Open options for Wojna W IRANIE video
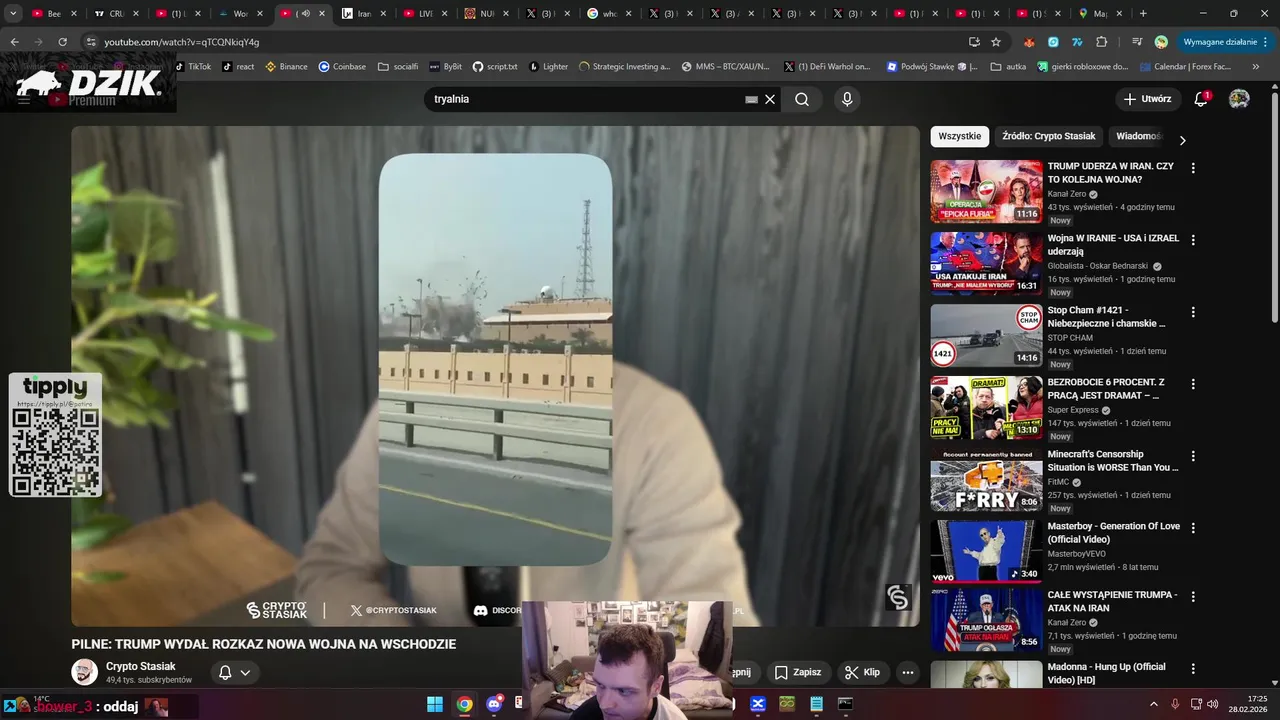The width and height of the screenshot is (1280, 720). [x=1193, y=240]
